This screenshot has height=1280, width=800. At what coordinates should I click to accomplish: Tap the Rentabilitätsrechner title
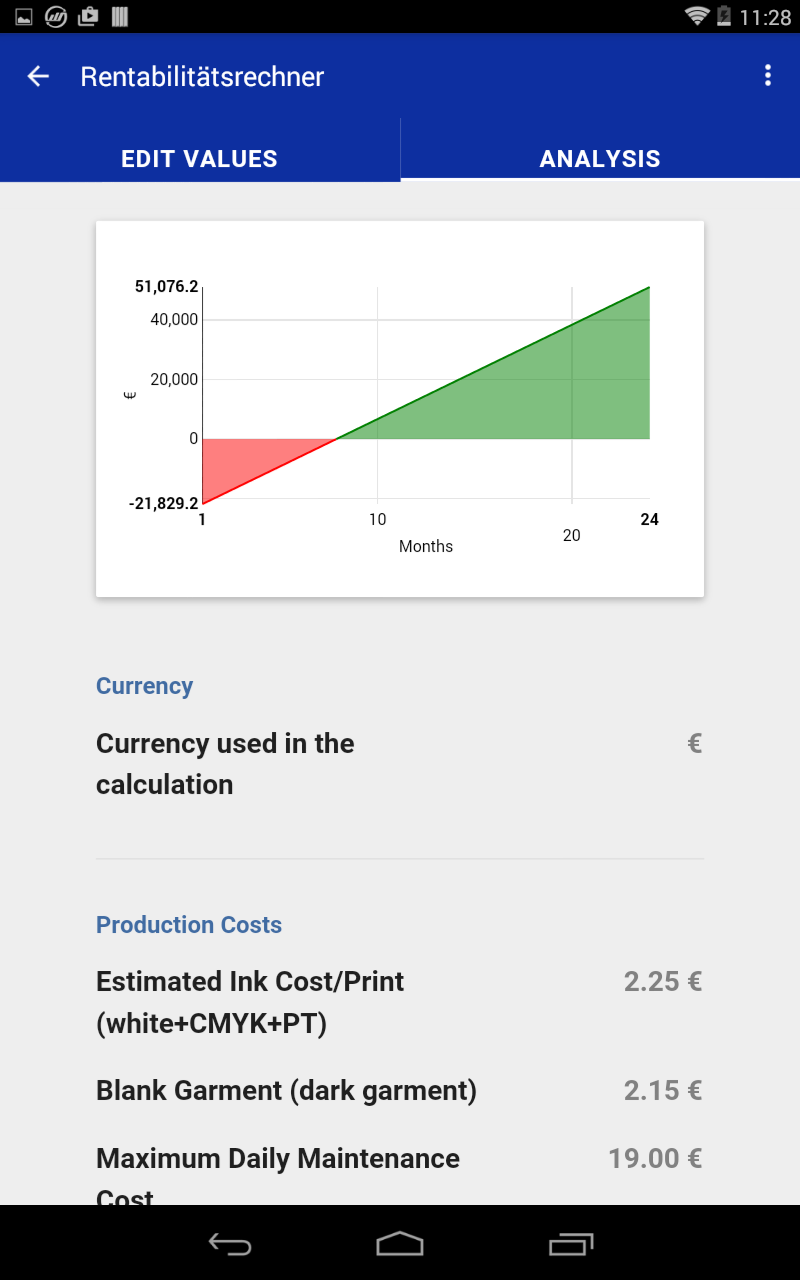point(202,77)
